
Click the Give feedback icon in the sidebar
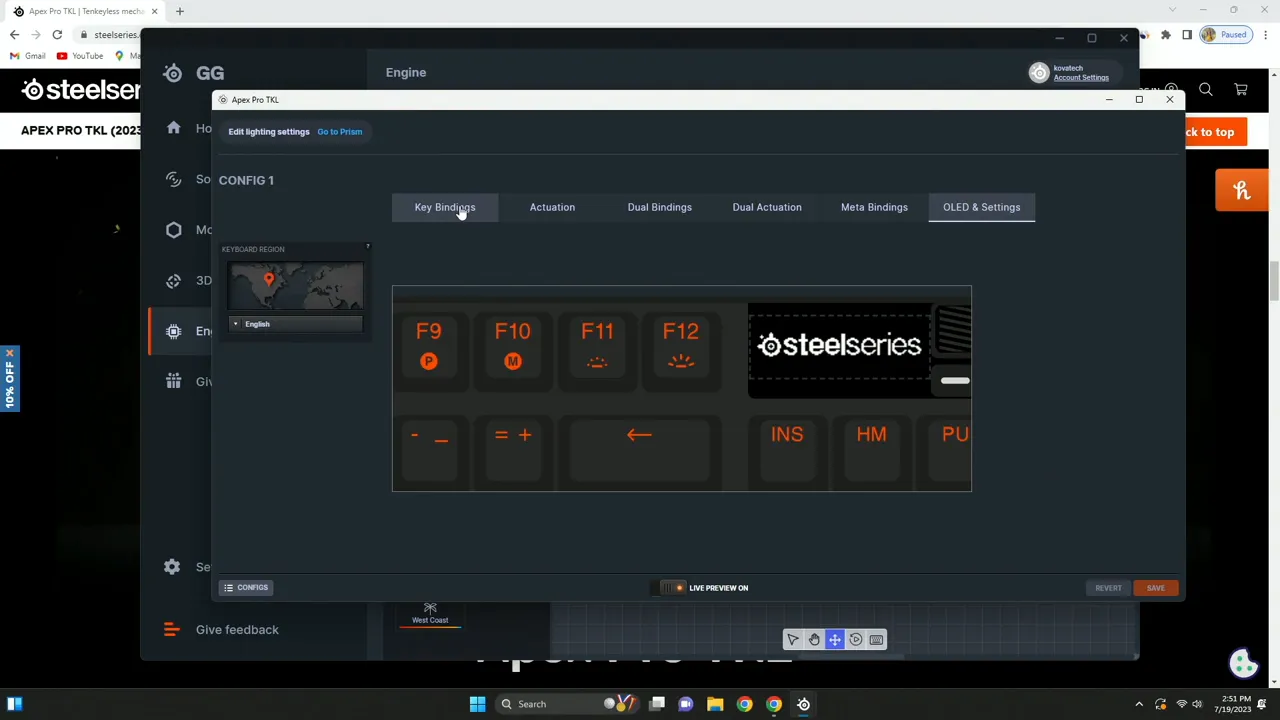point(170,629)
